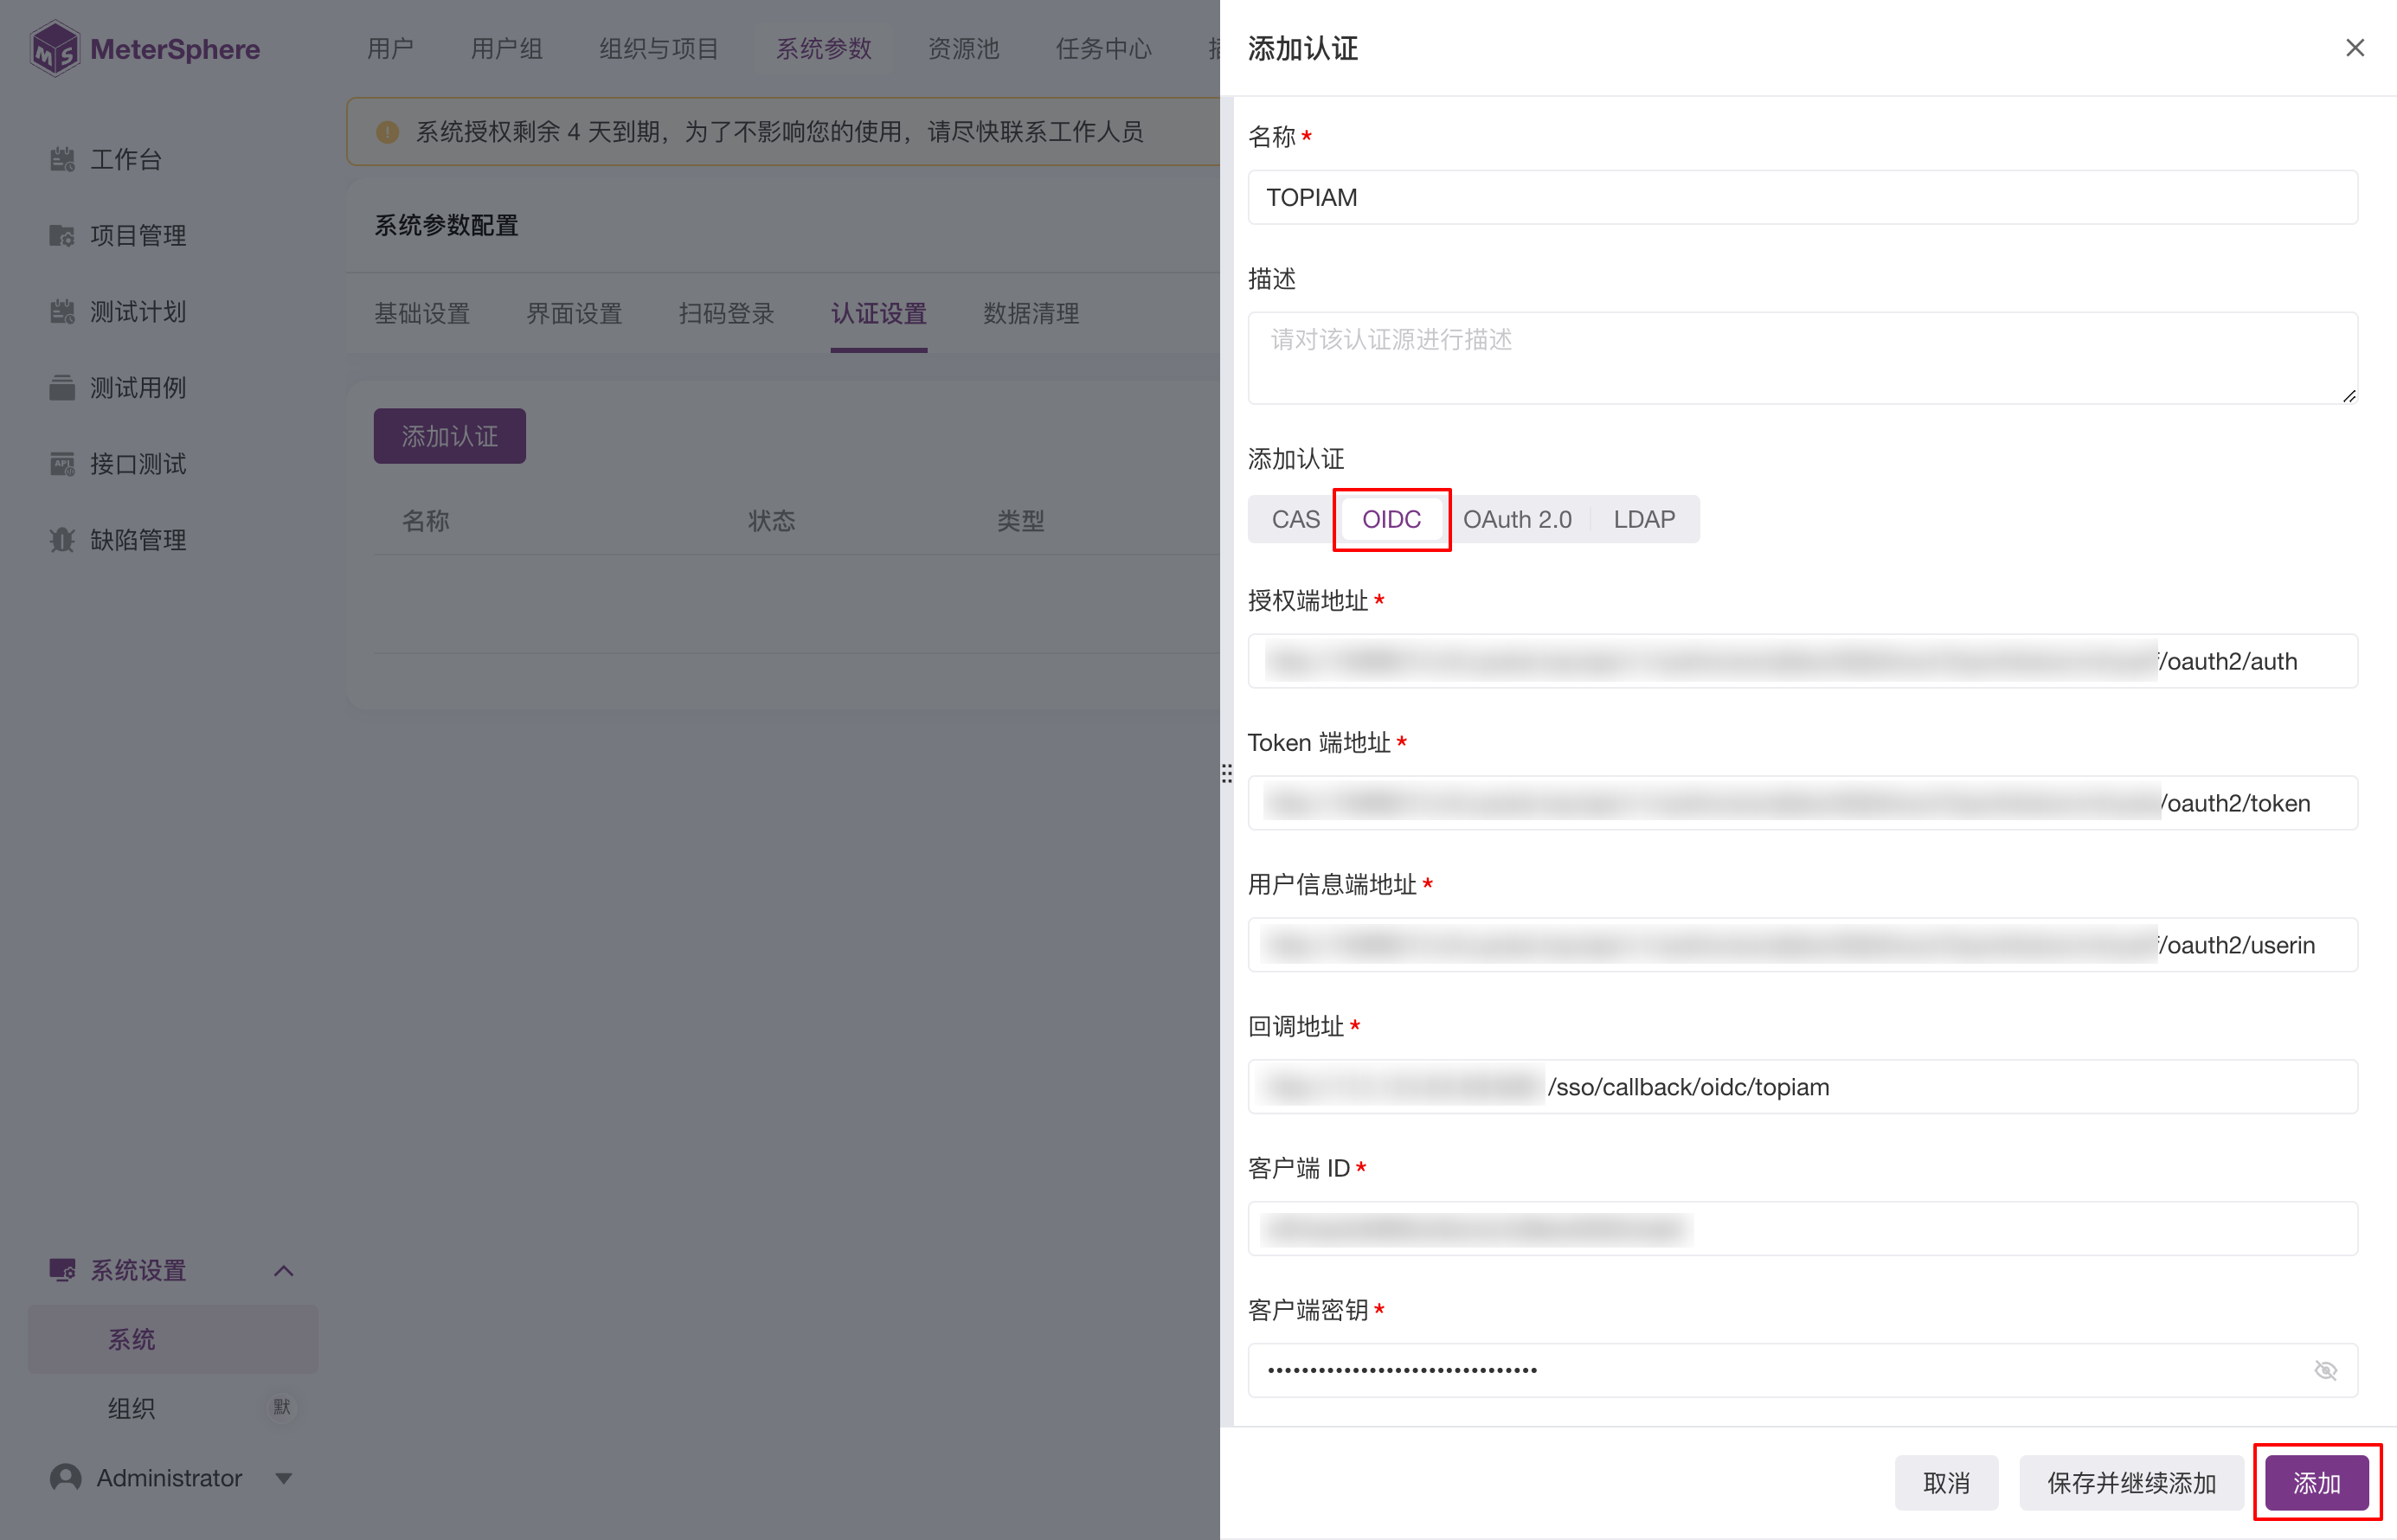This screenshot has height=1540, width=2397.
Task: Collapse the 系统设置 section in sidebar
Action: click(x=283, y=1270)
